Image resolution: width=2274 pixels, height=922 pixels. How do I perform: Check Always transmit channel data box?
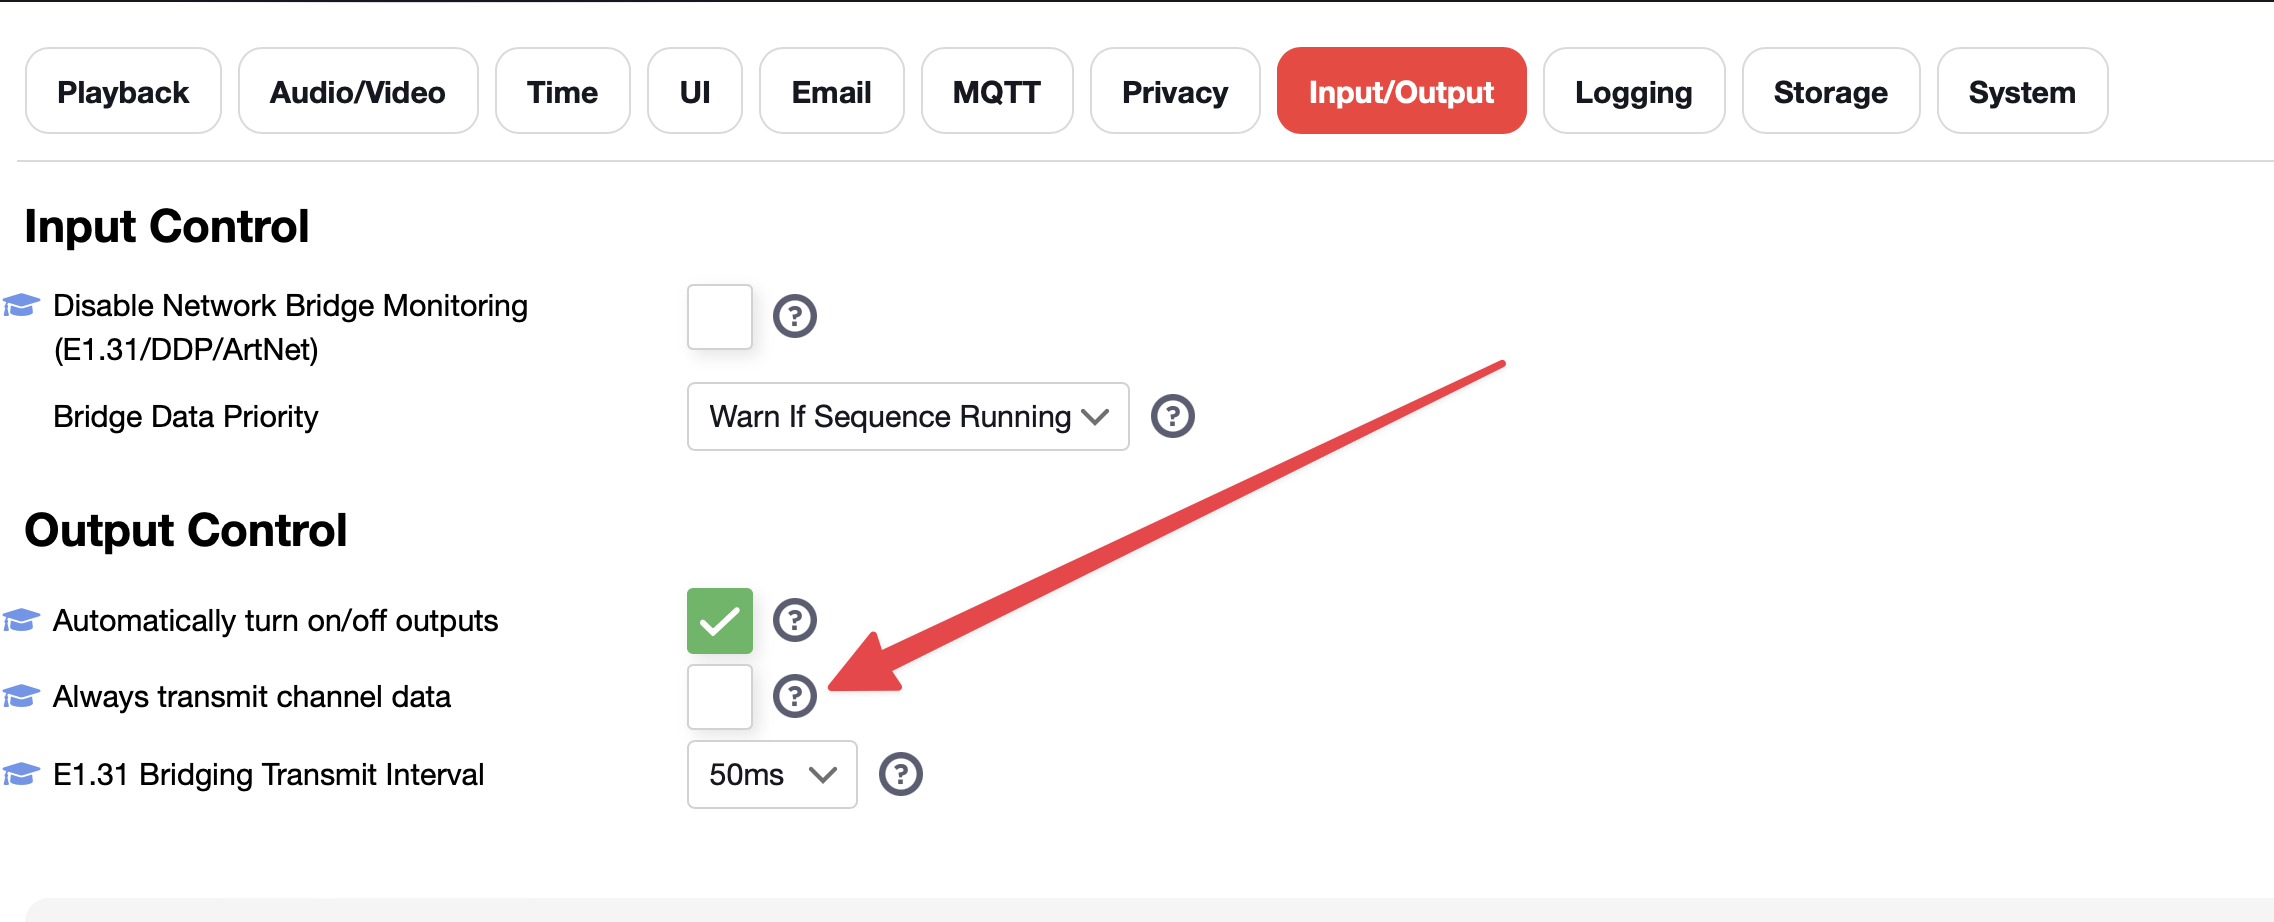click(720, 697)
